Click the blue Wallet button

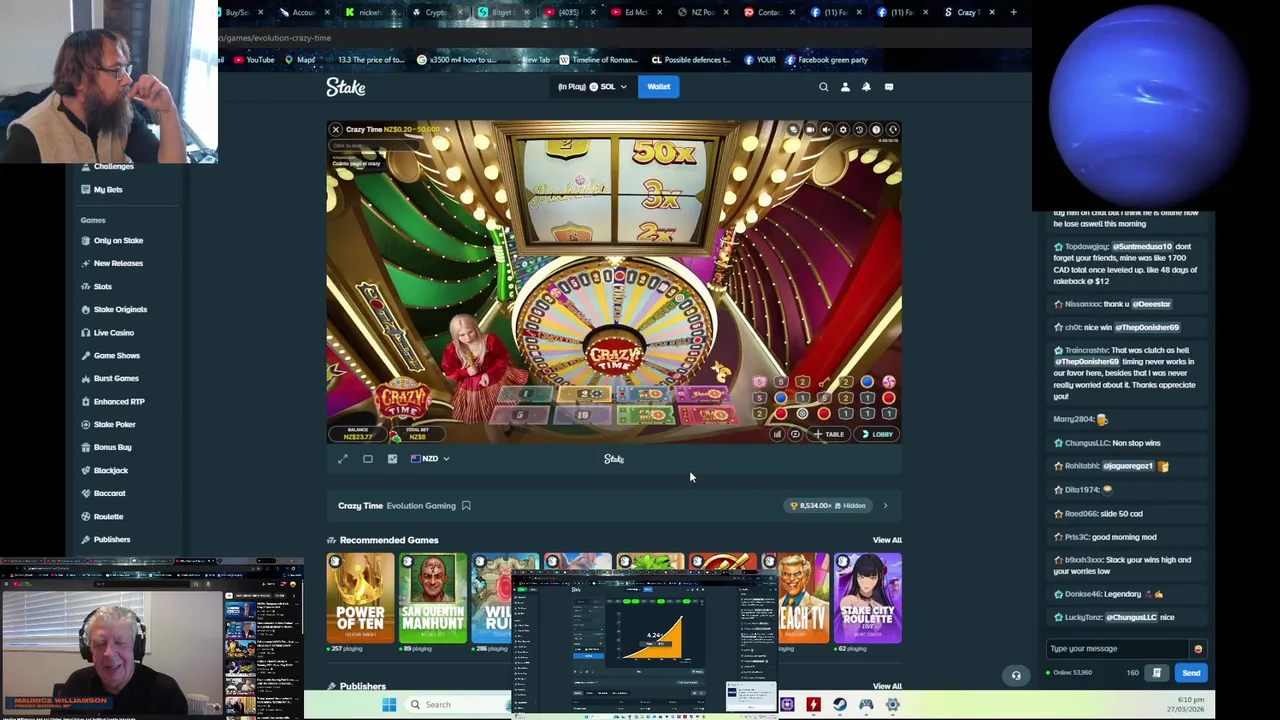click(x=659, y=87)
